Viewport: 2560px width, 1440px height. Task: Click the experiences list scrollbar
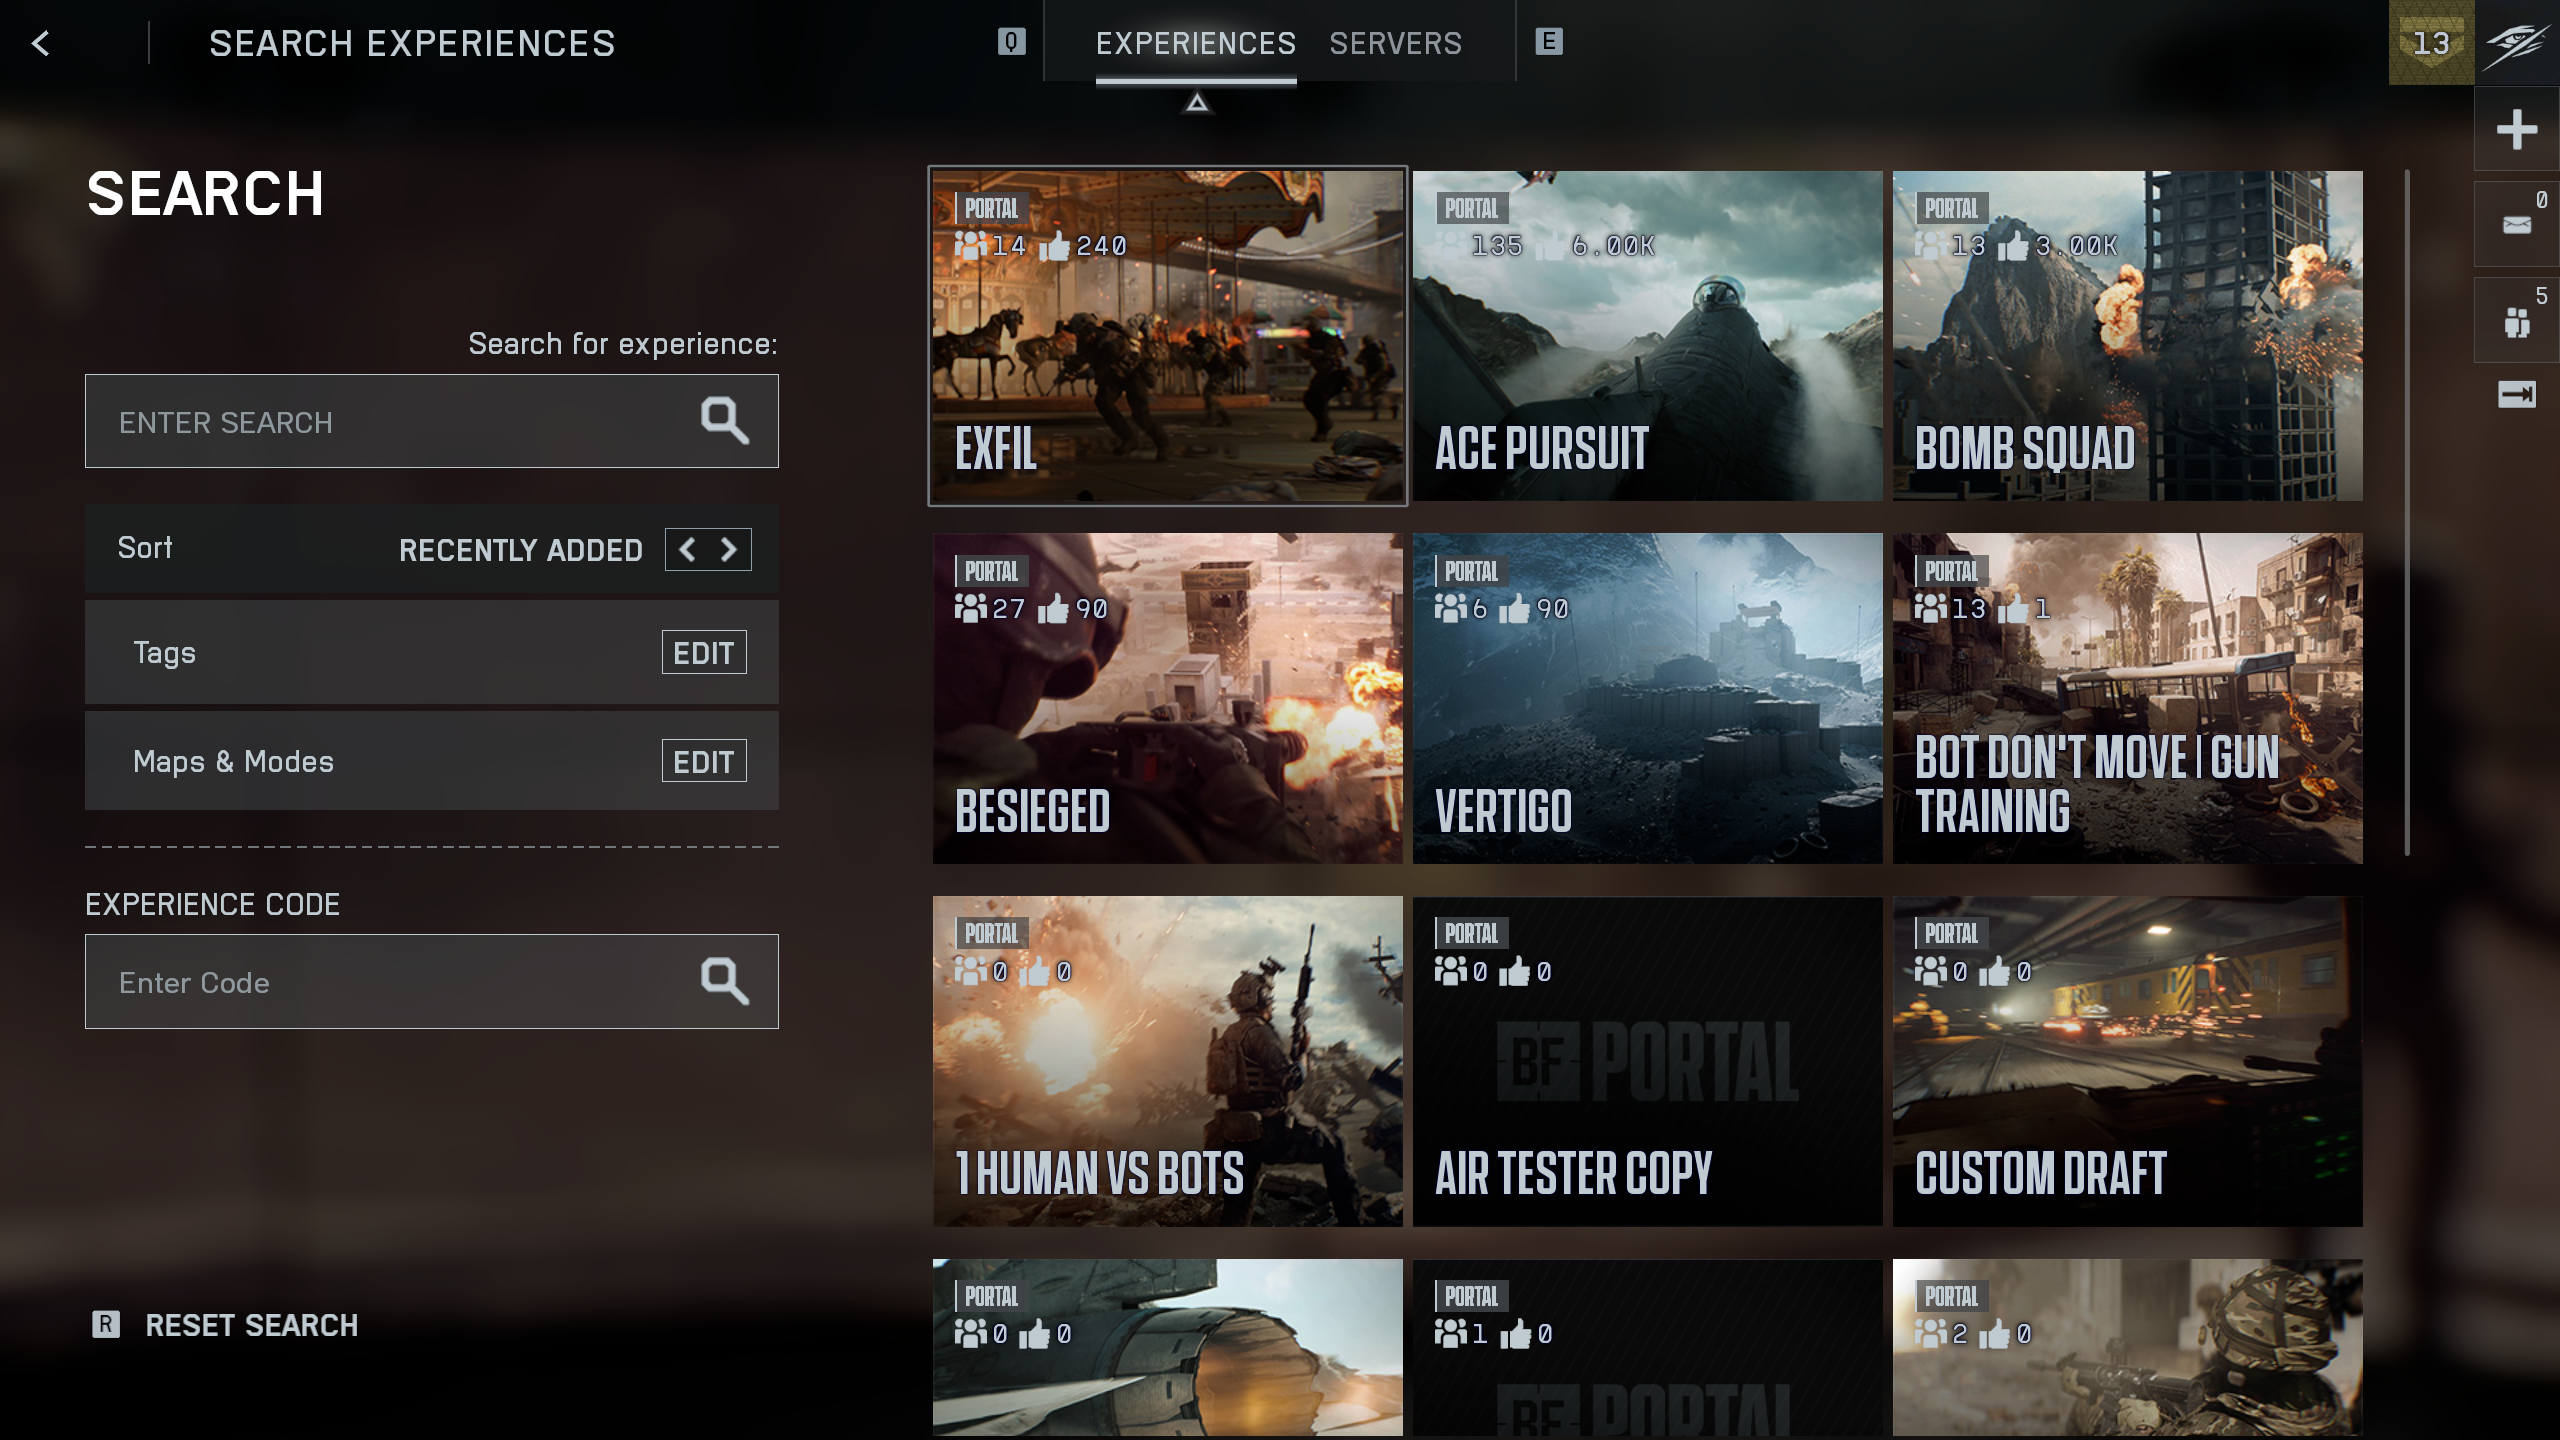[x=2407, y=512]
